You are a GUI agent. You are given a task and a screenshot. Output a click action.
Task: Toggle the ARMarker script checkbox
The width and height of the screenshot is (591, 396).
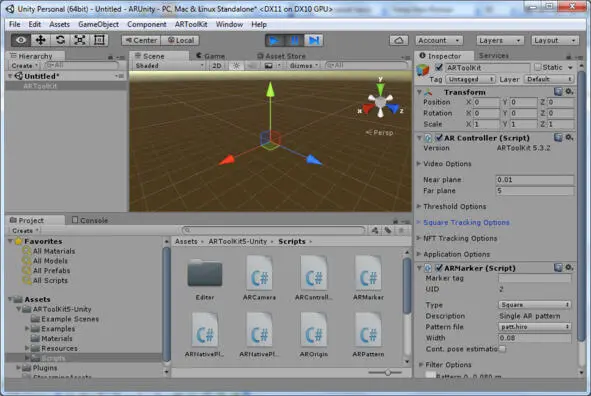pos(439,268)
